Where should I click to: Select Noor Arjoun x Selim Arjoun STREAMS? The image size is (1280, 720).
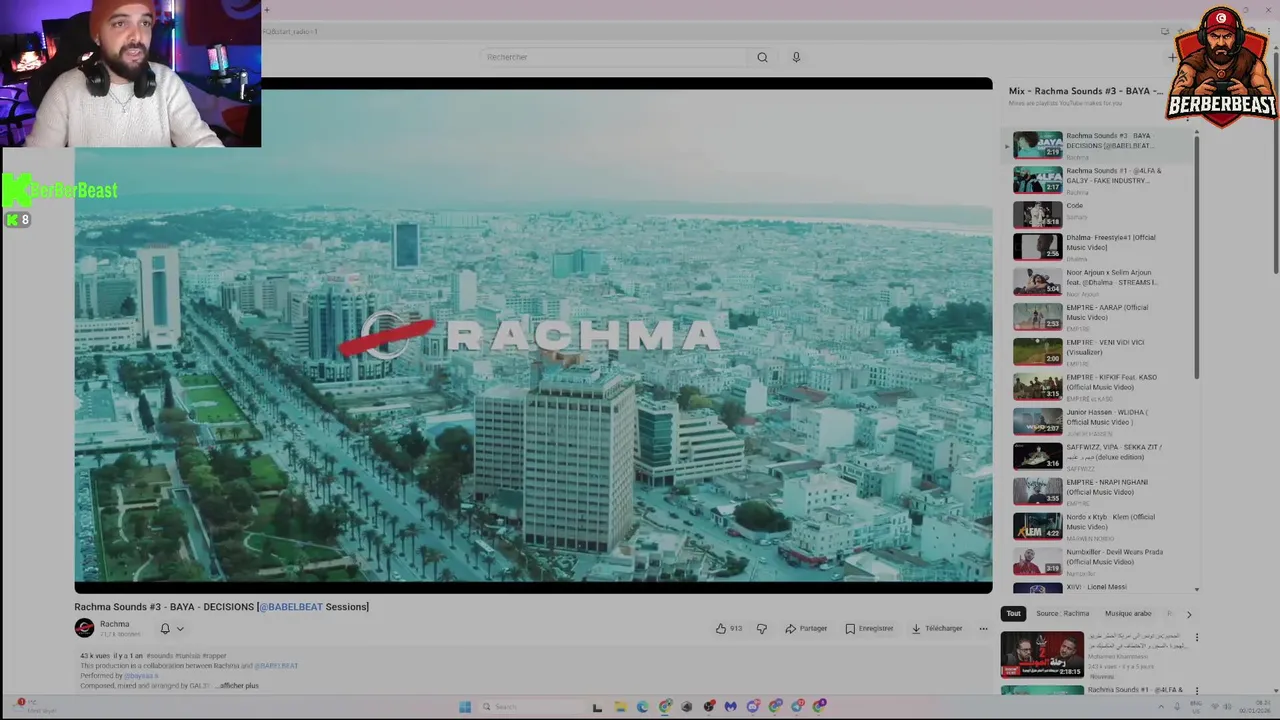coord(1100,282)
